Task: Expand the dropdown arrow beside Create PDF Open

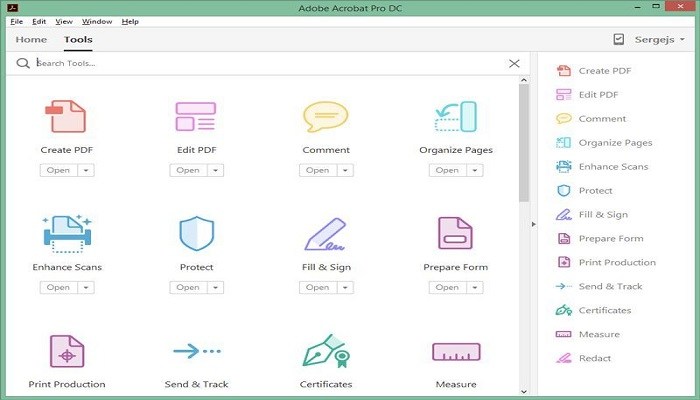Action: tap(86, 170)
